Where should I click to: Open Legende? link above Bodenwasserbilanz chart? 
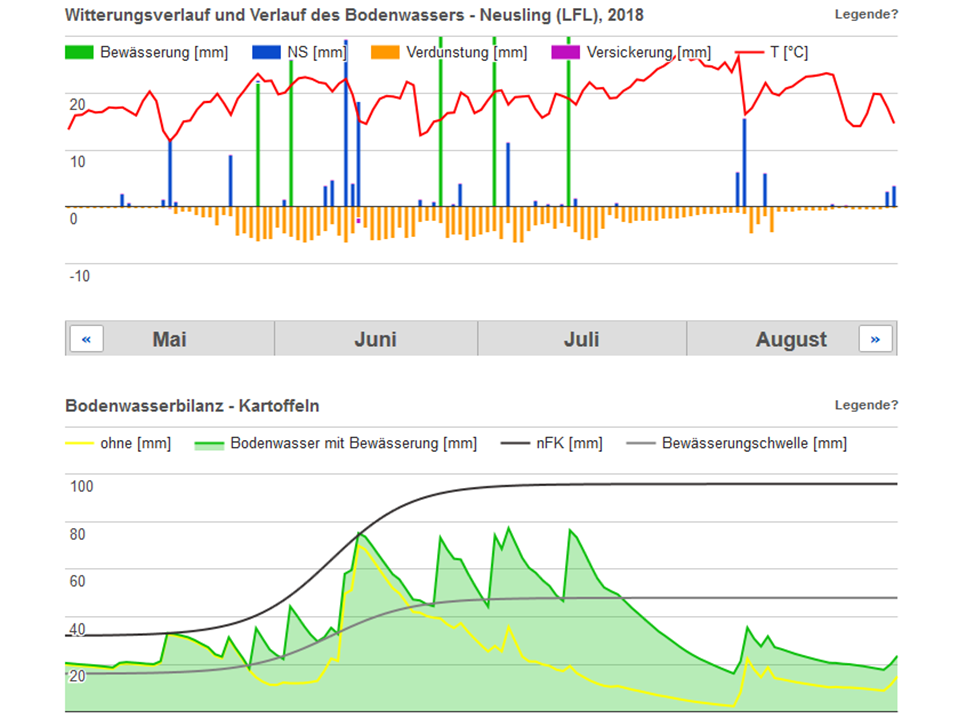click(866, 405)
